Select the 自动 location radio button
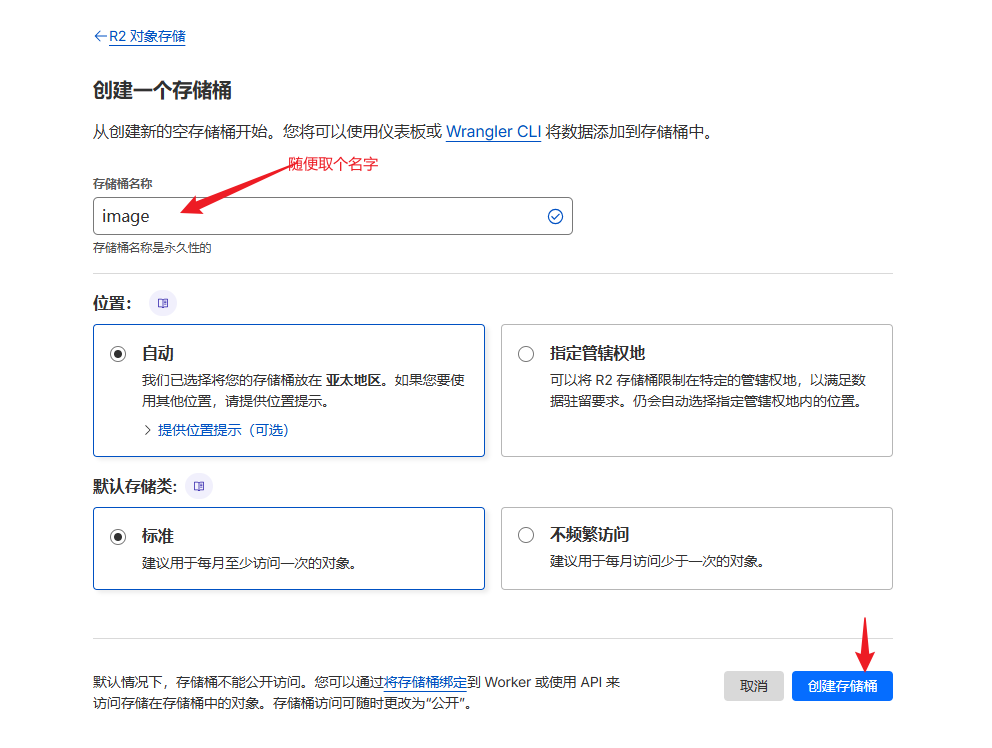This screenshot has width=992, height=748. coord(118,354)
